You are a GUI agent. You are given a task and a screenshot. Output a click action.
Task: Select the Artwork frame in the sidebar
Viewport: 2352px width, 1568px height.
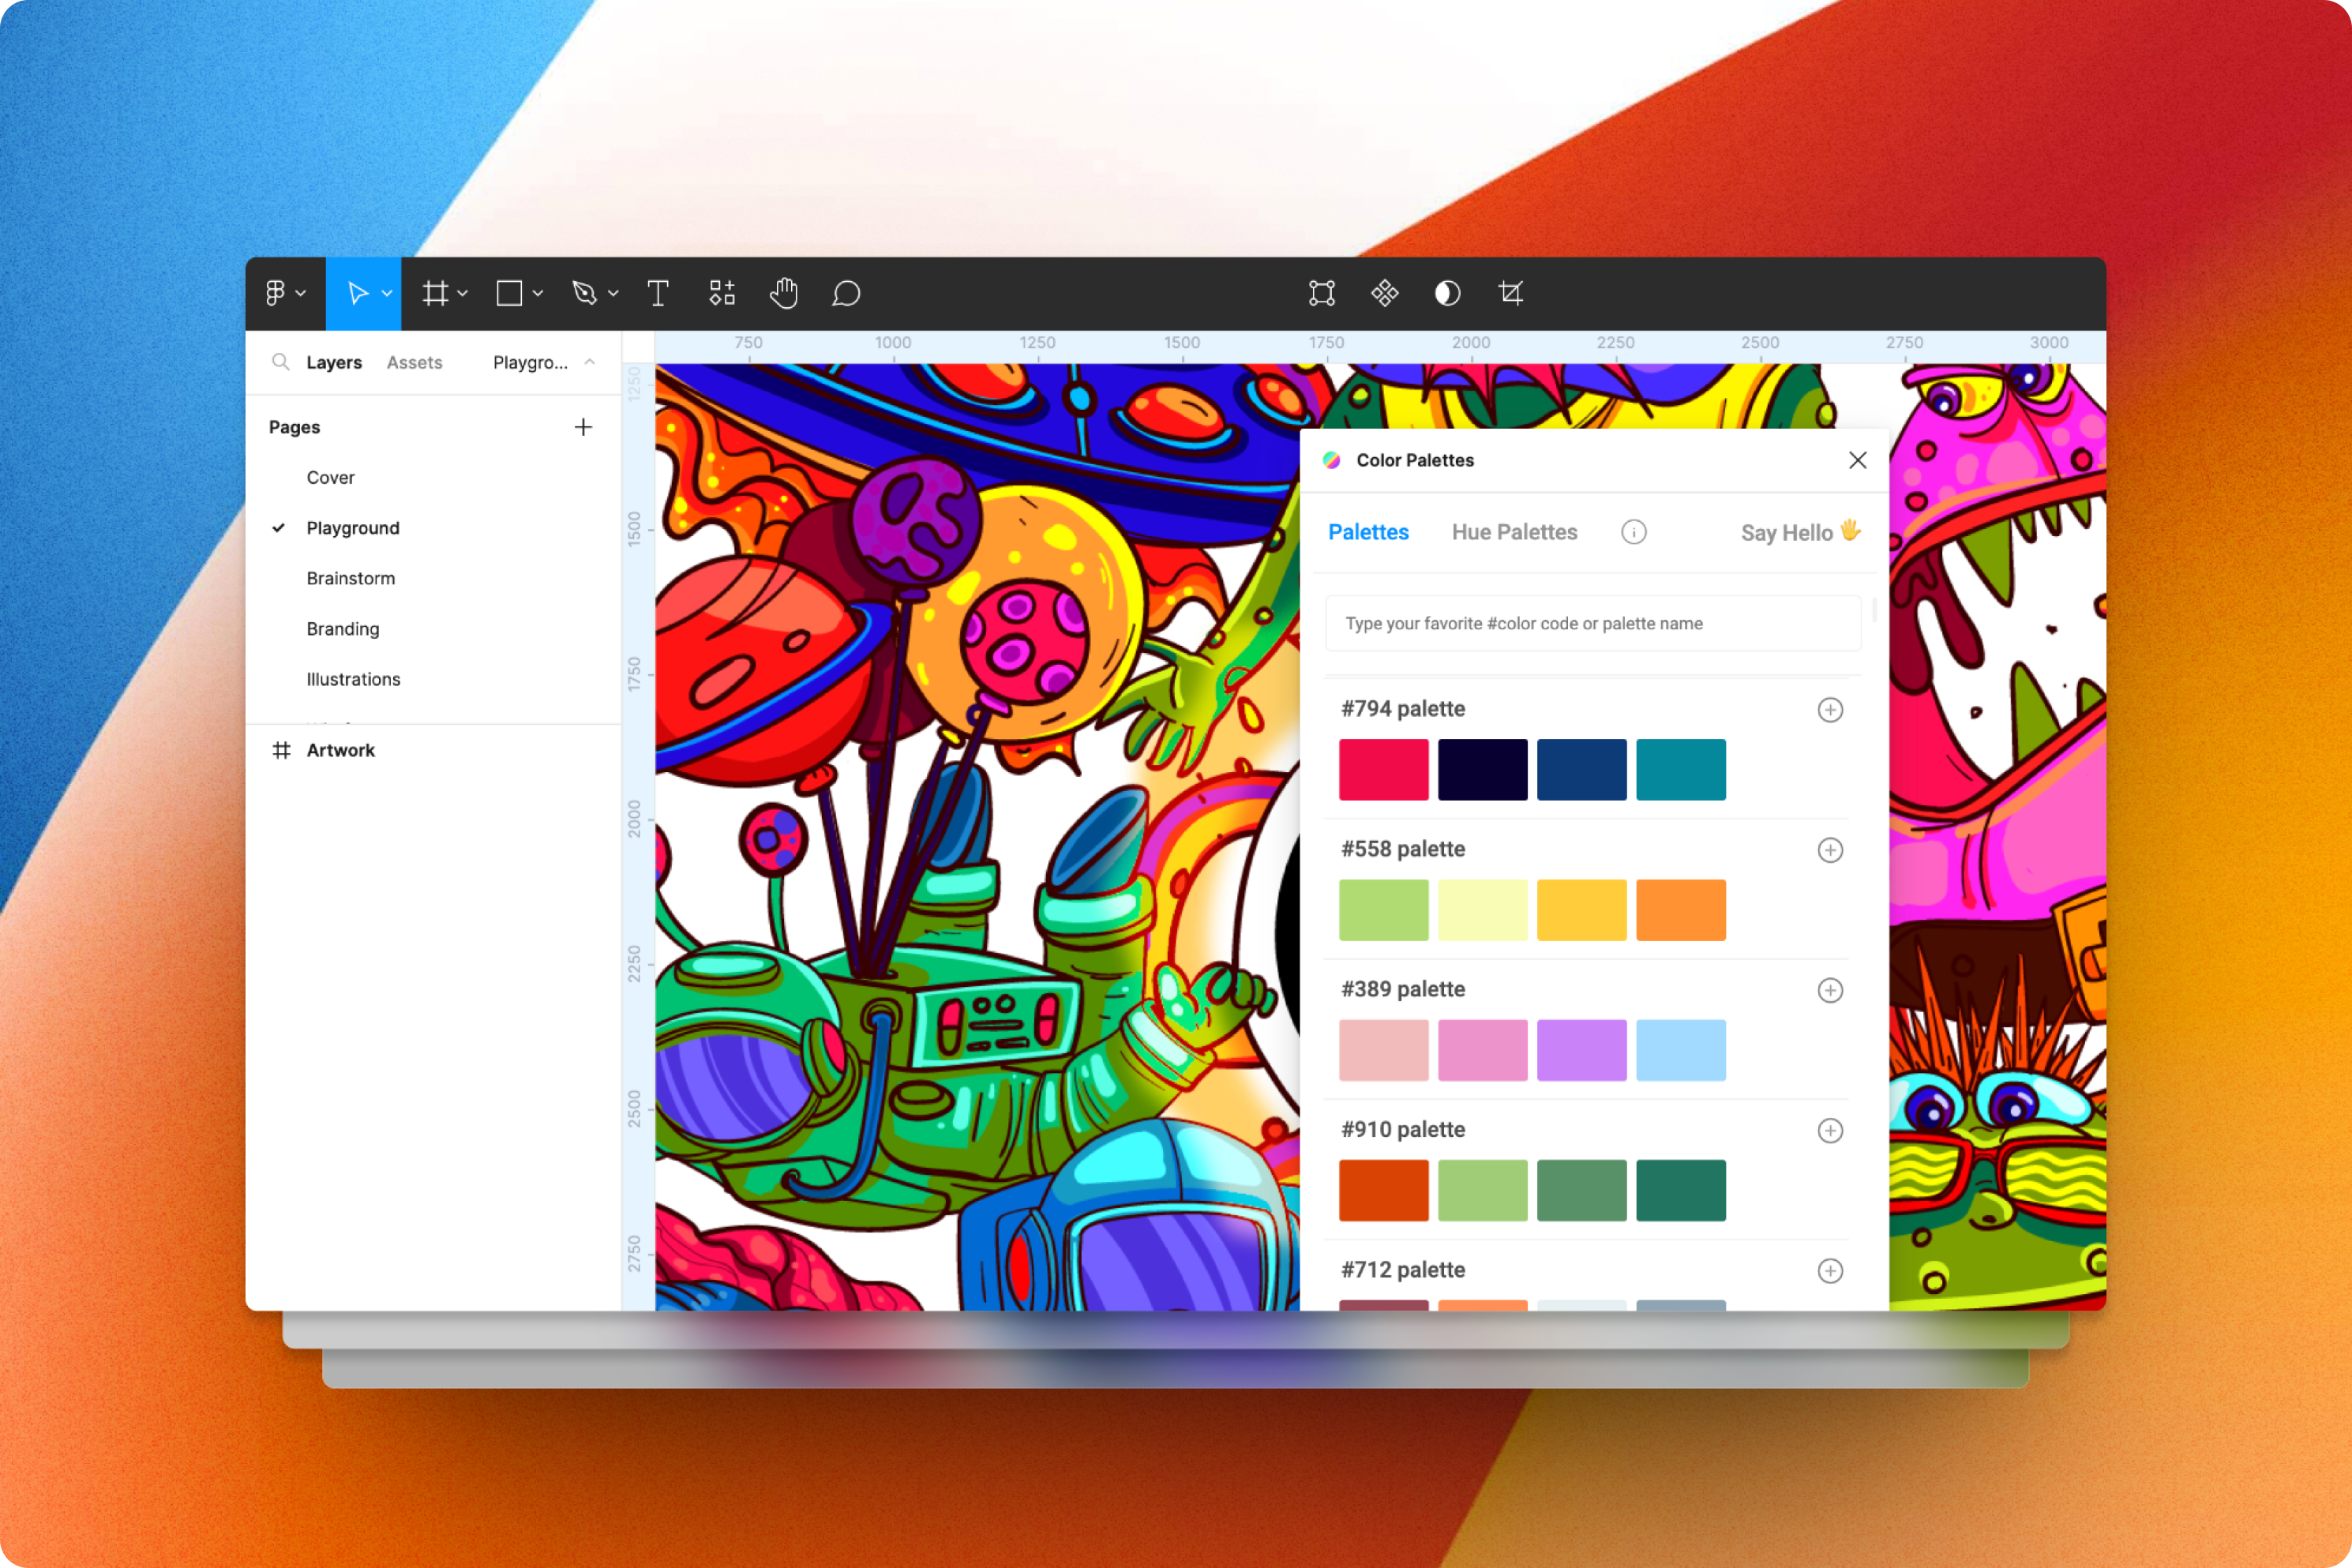pos(340,749)
